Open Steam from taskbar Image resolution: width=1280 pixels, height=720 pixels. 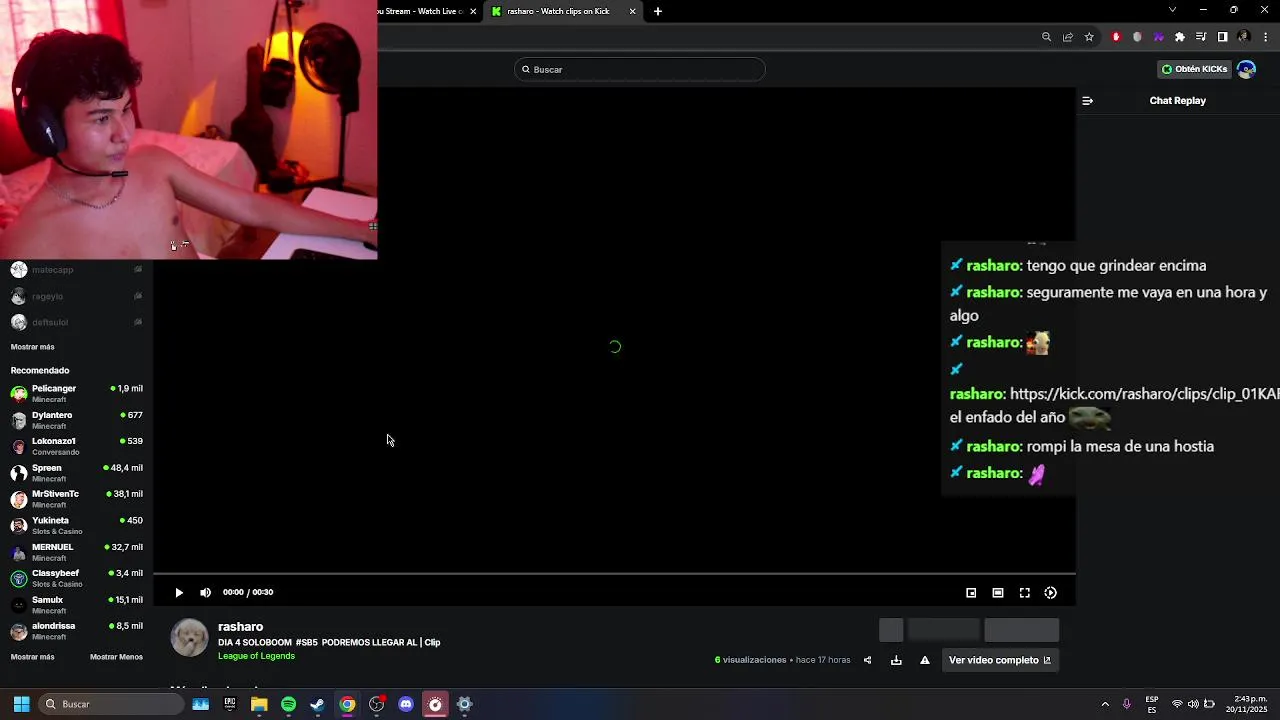coord(317,704)
